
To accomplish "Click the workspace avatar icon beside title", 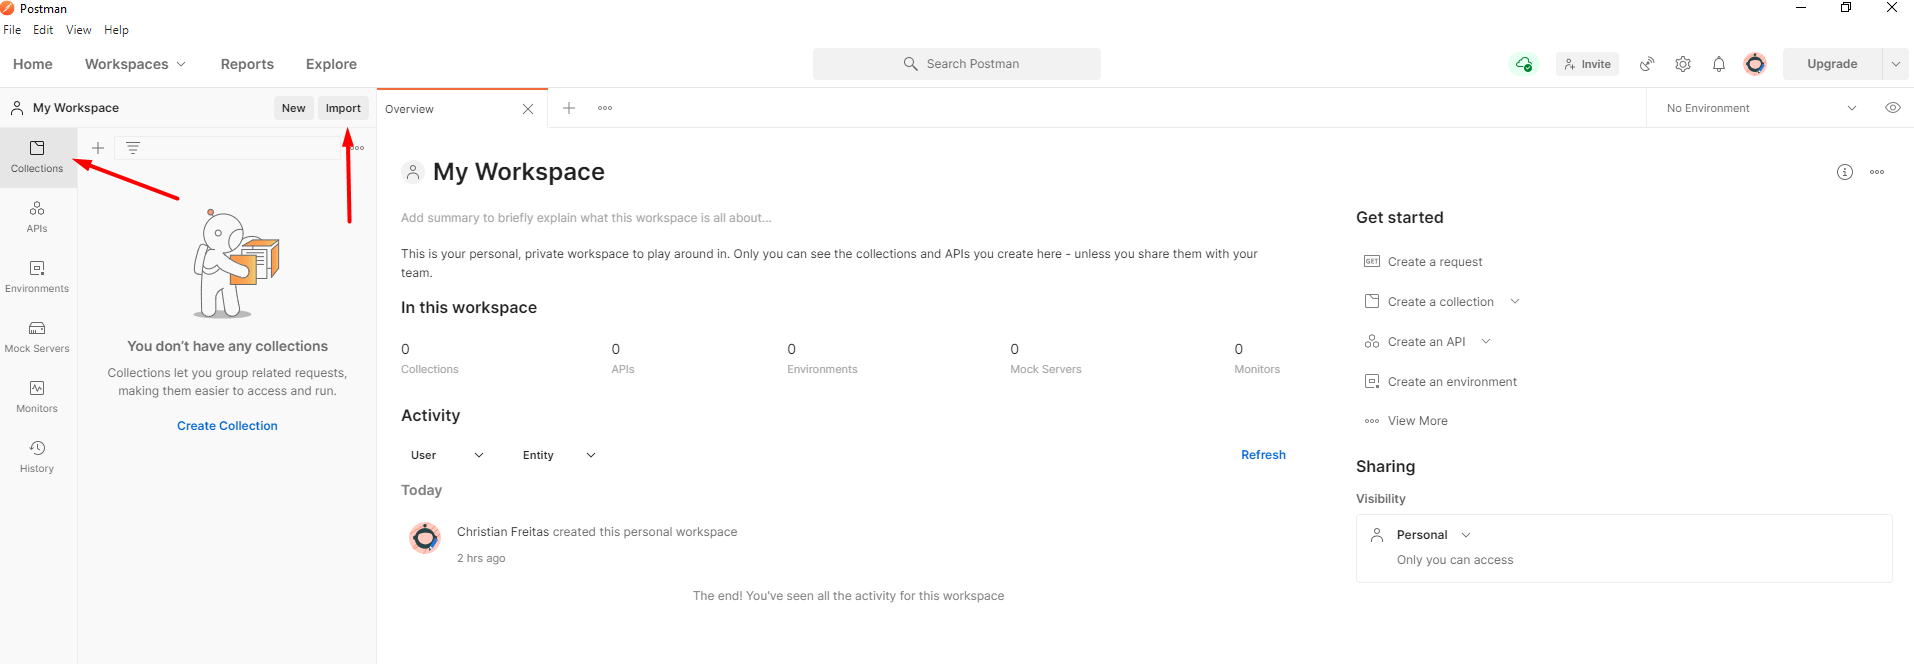I will click(413, 172).
